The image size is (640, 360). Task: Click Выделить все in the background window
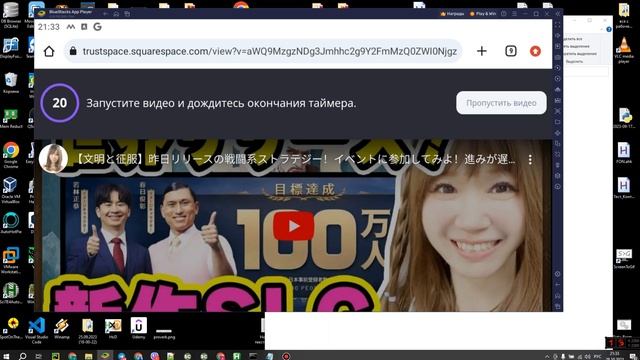(x=574, y=39)
